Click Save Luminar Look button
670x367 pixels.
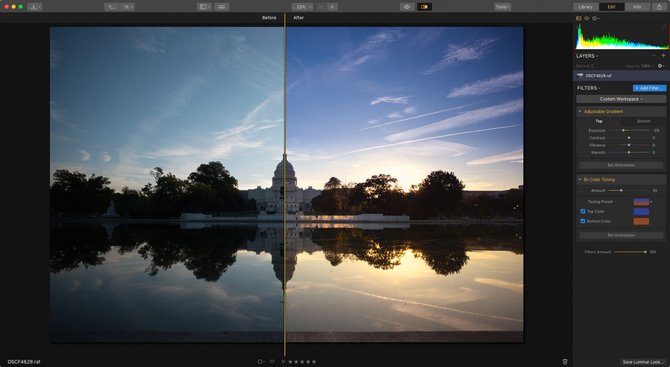pos(643,362)
